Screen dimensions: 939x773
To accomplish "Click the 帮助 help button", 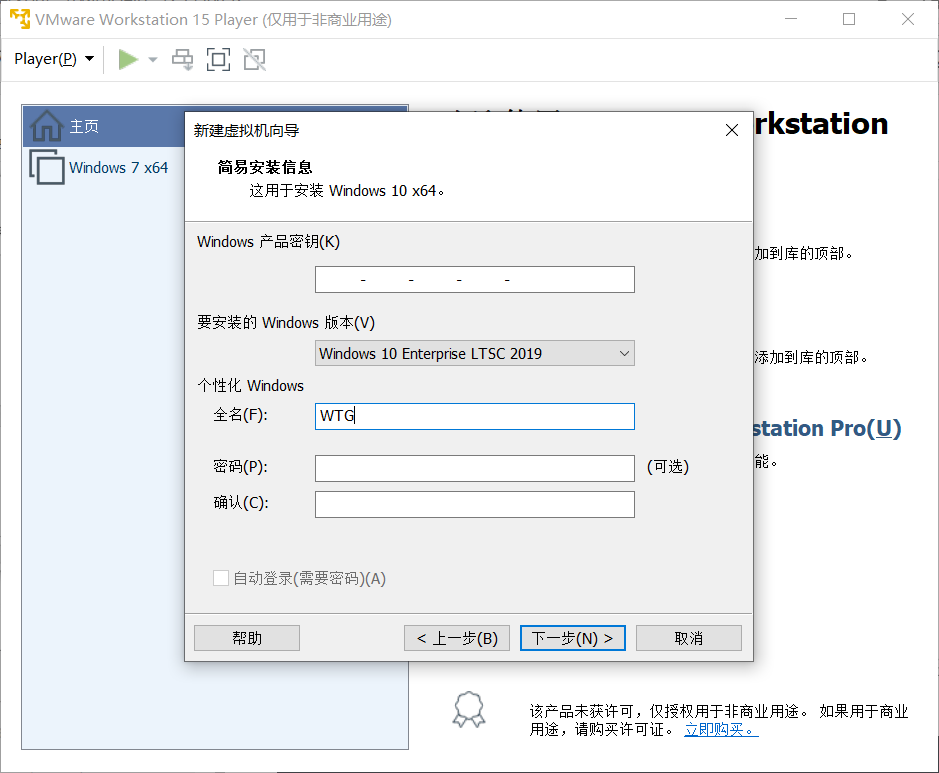I will [247, 638].
